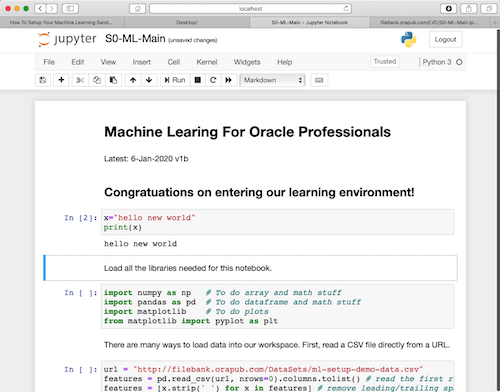The image size is (500, 392).
Task: Select the url filebank code cell
Action: 277,377
